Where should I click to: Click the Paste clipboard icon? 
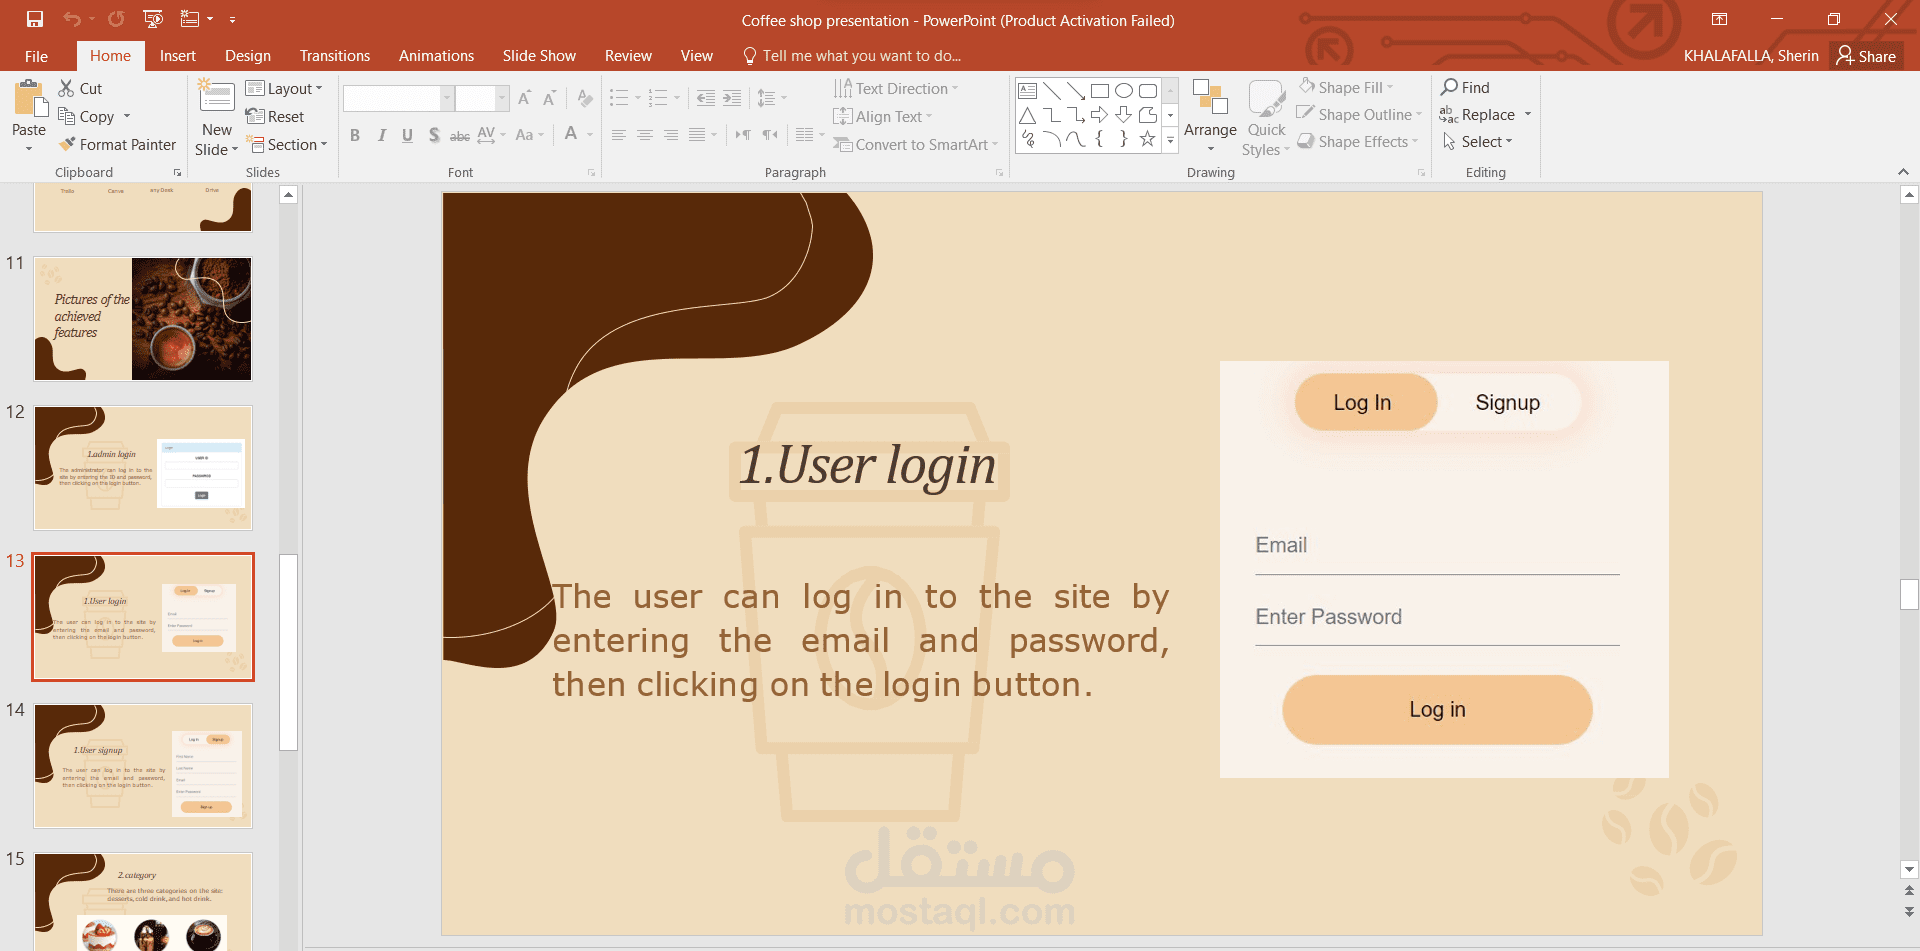[x=29, y=100]
